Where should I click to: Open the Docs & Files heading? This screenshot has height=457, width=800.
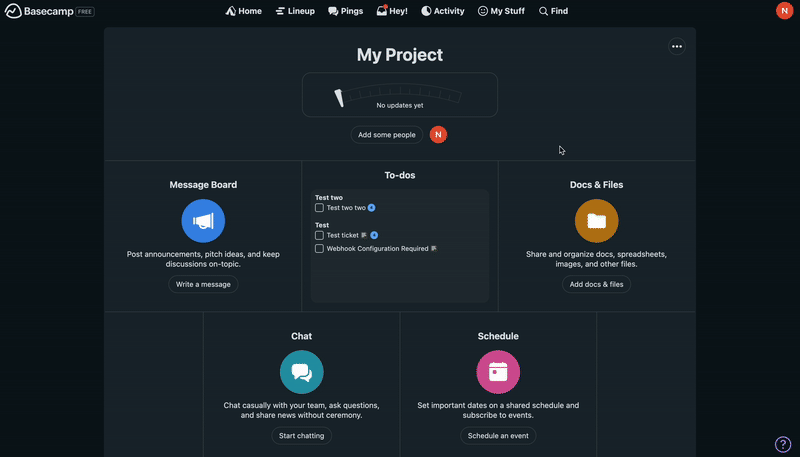point(596,185)
